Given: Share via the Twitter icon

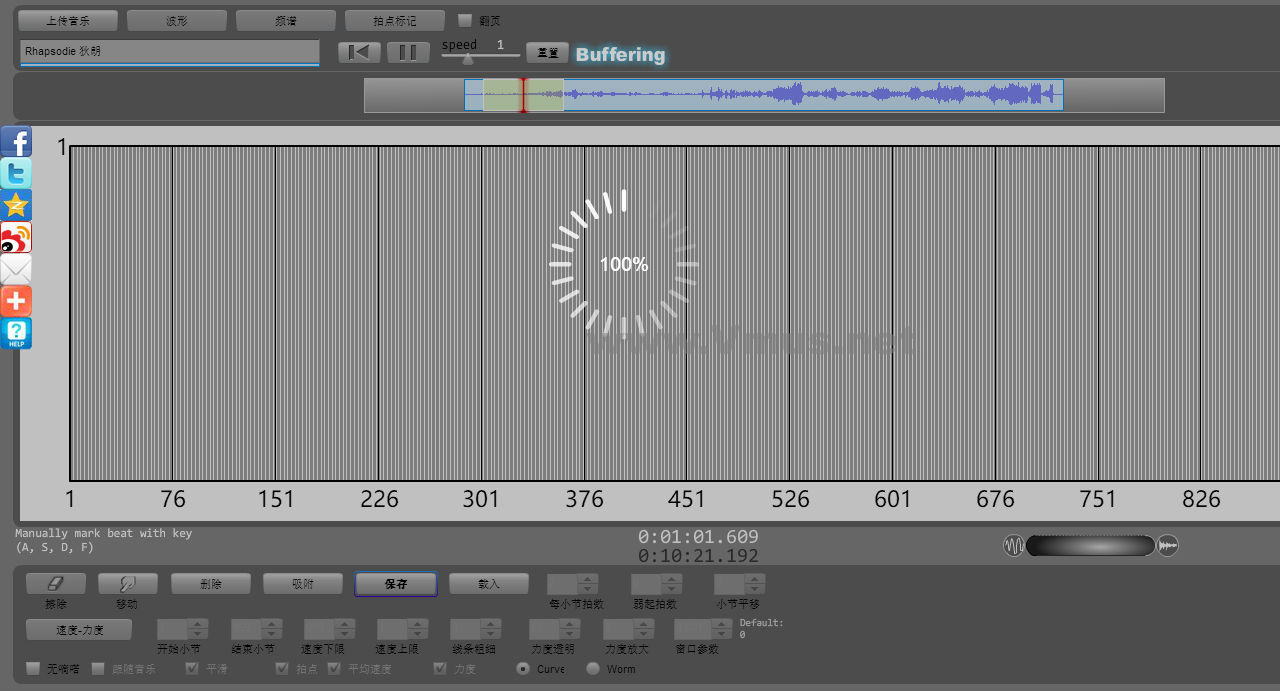Looking at the screenshot, I should (x=16, y=174).
